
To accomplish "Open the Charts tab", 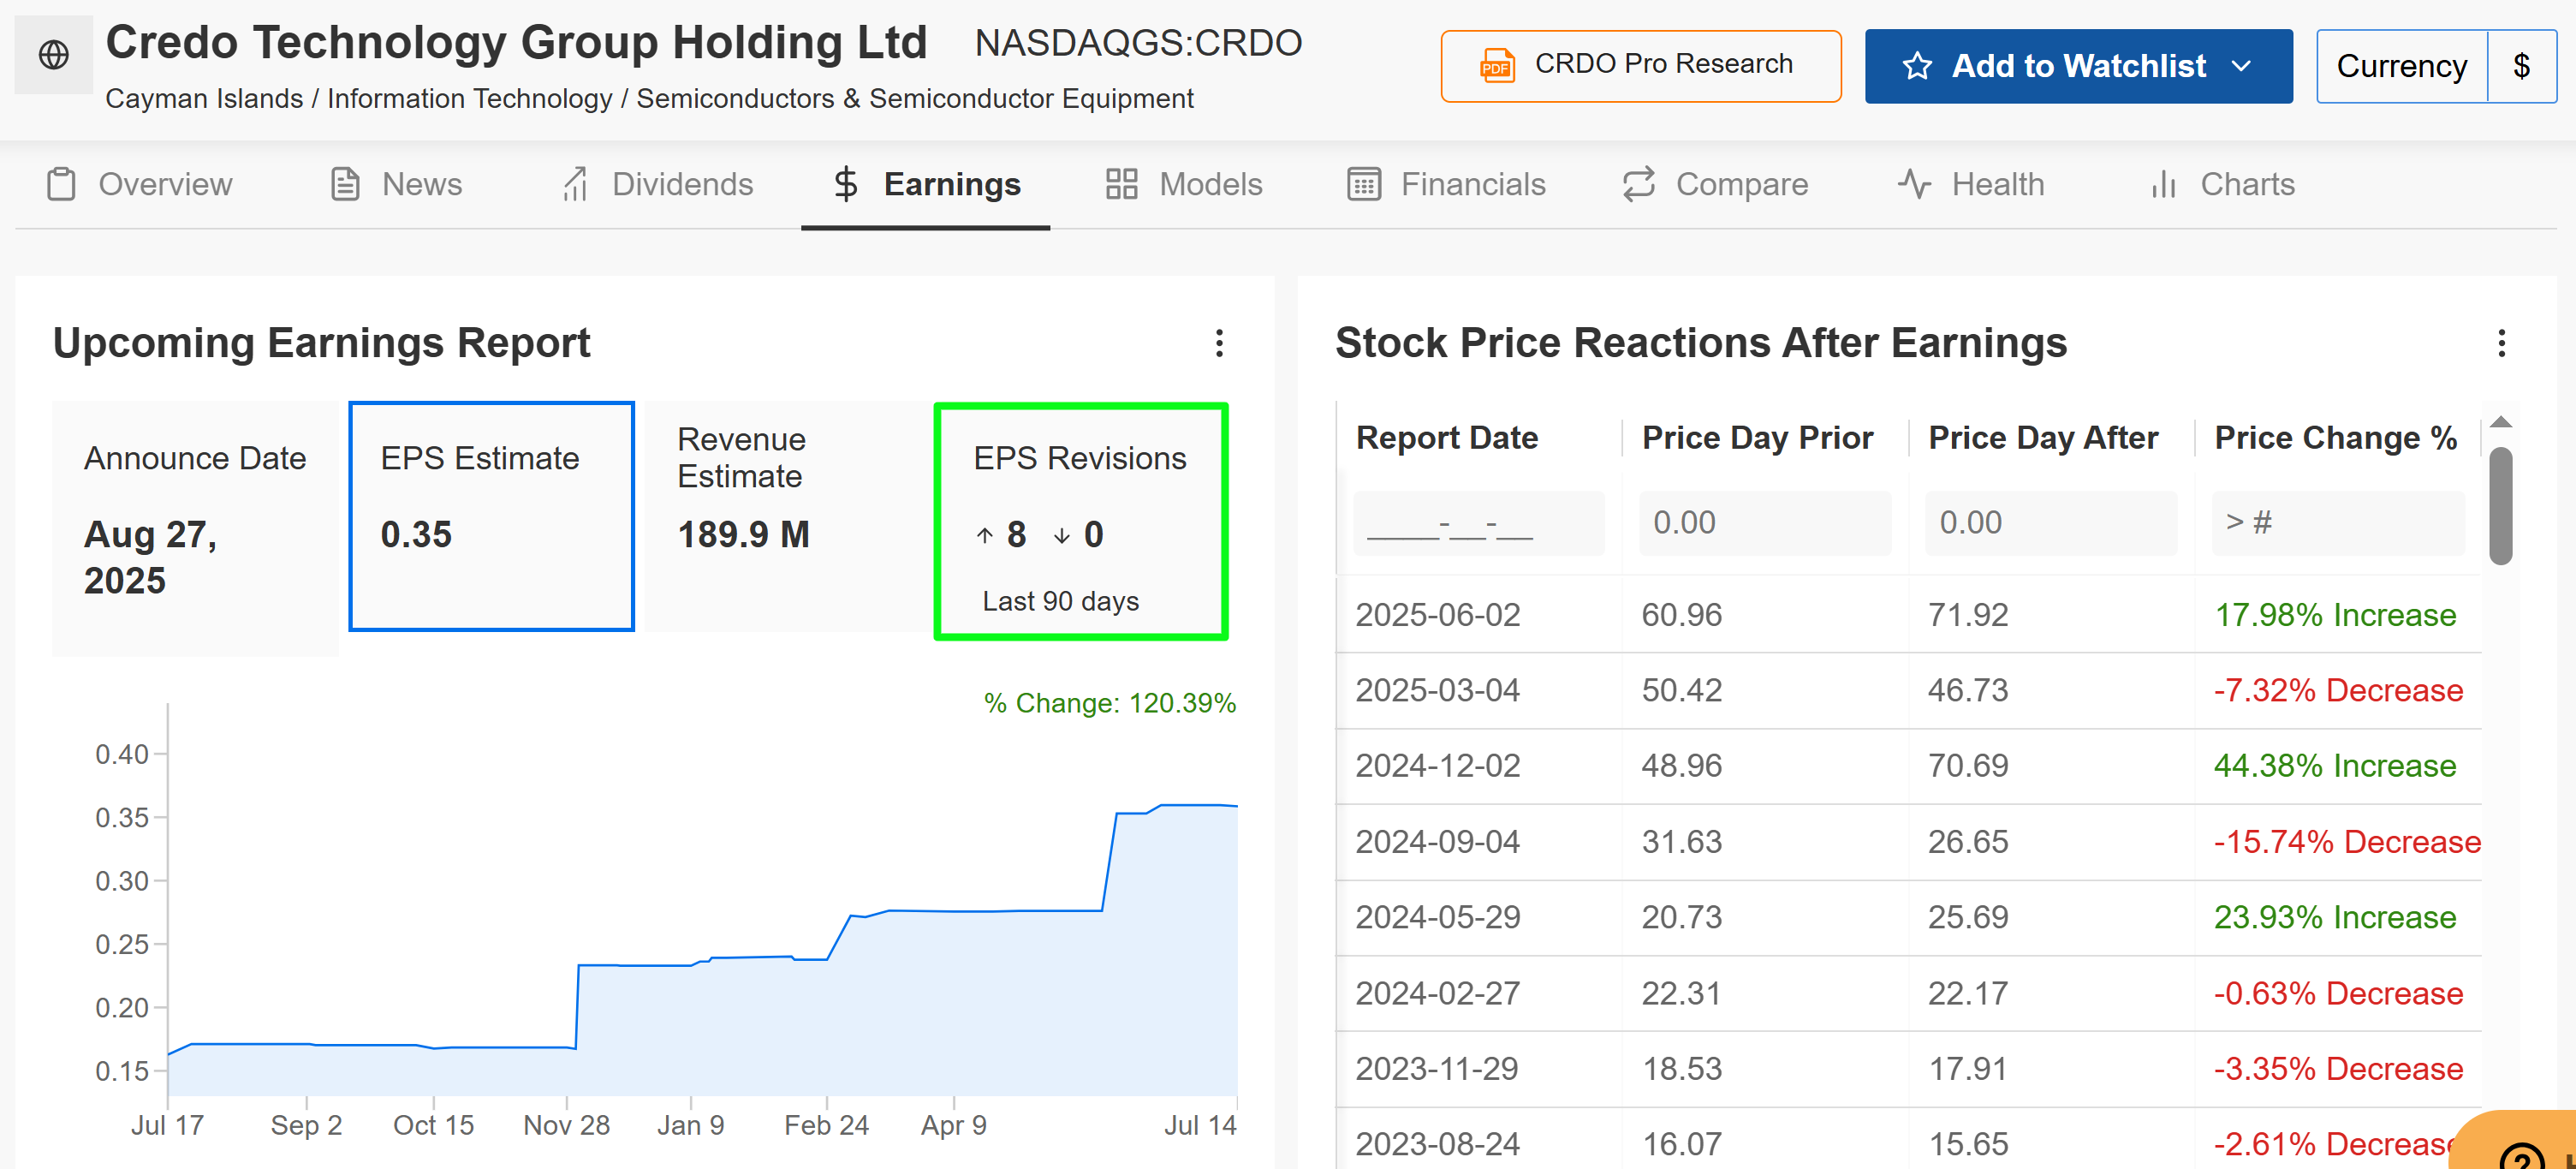I will tap(2222, 184).
